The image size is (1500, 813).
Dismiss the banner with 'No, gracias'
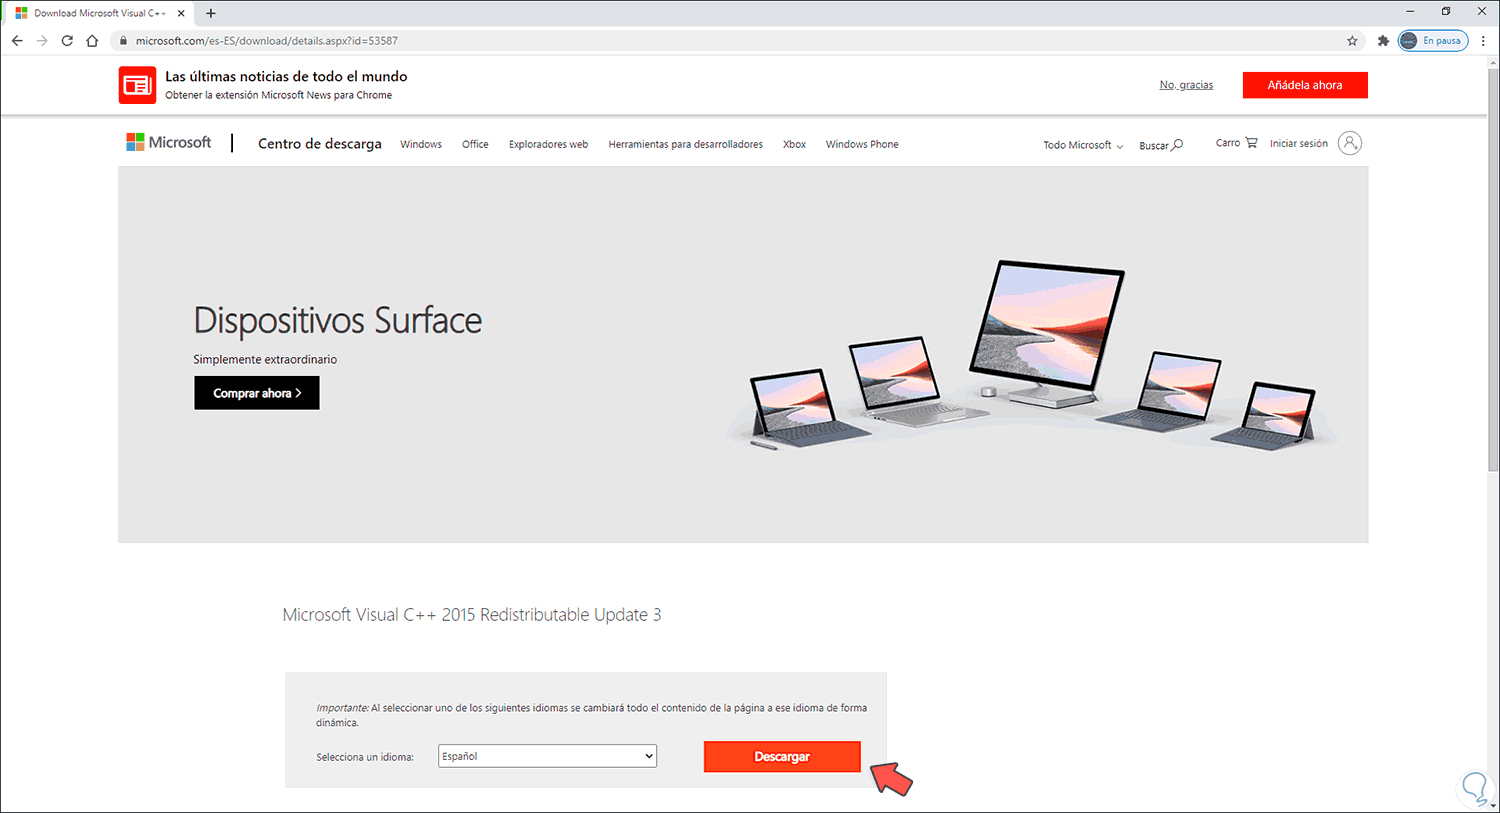[1186, 85]
